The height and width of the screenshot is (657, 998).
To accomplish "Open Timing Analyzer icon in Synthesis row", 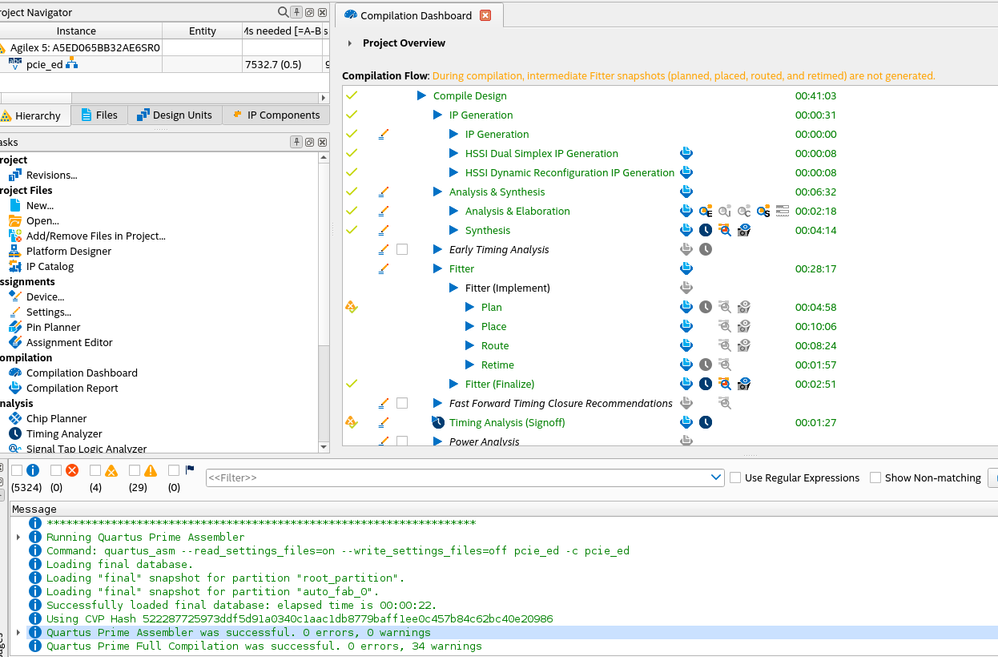I will click(705, 230).
